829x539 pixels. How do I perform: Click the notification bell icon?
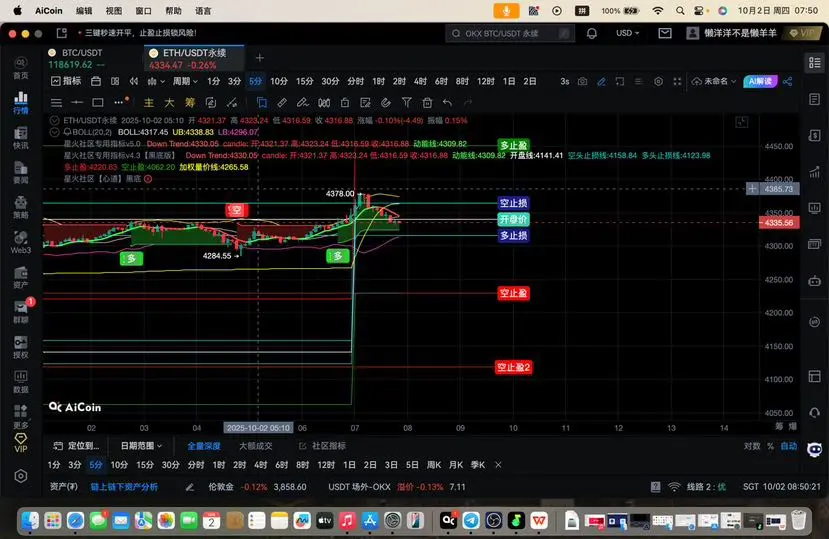[592, 33]
